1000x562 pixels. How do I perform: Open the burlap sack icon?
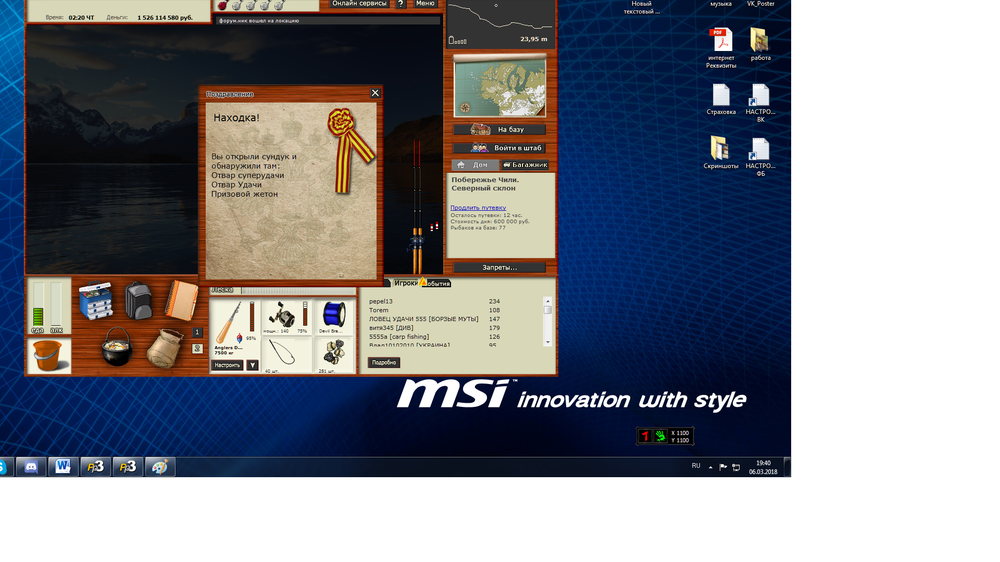tap(164, 349)
